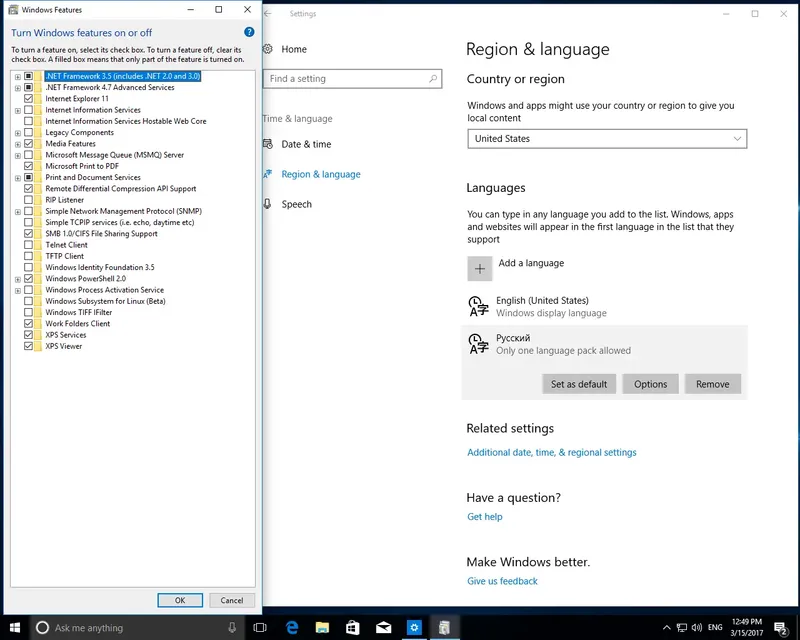Open Microsoft Store from the taskbar
Viewport: 800px width, 640px height.
pos(352,628)
